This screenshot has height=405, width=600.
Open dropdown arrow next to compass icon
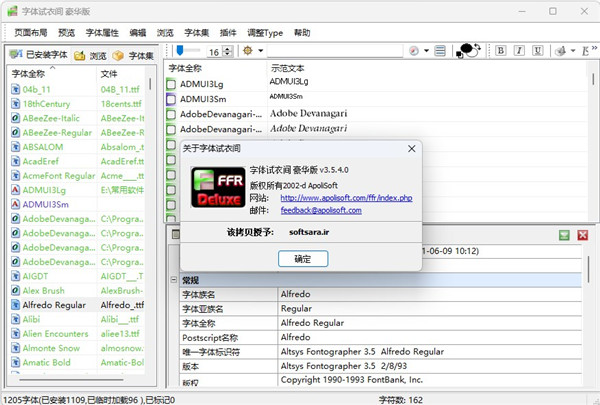tap(426, 51)
